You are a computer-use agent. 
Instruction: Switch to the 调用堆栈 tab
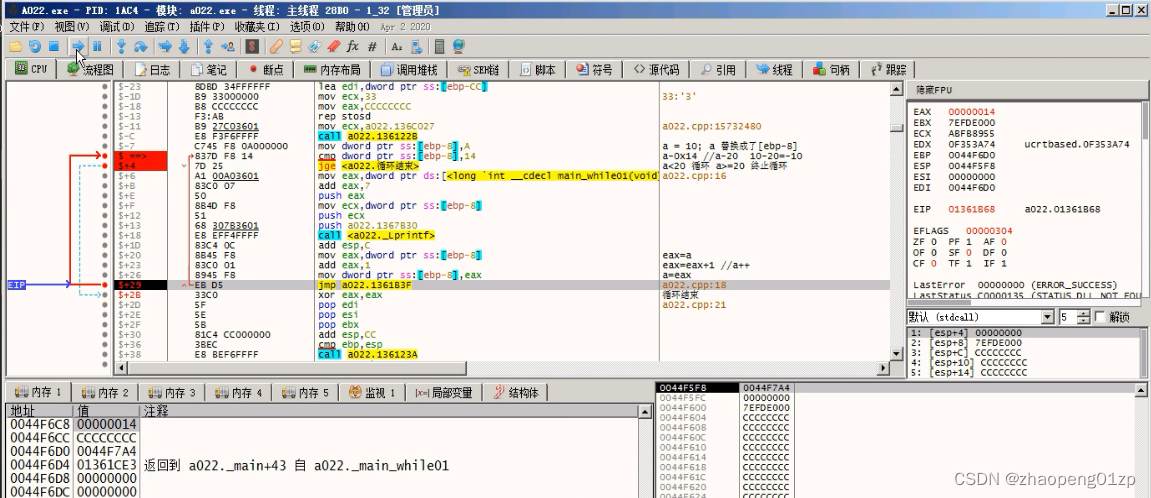click(x=408, y=70)
